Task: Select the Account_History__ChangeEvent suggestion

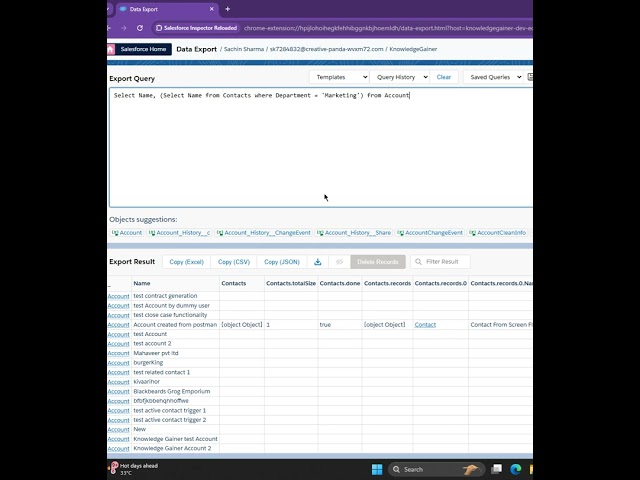Action: click(x=264, y=233)
